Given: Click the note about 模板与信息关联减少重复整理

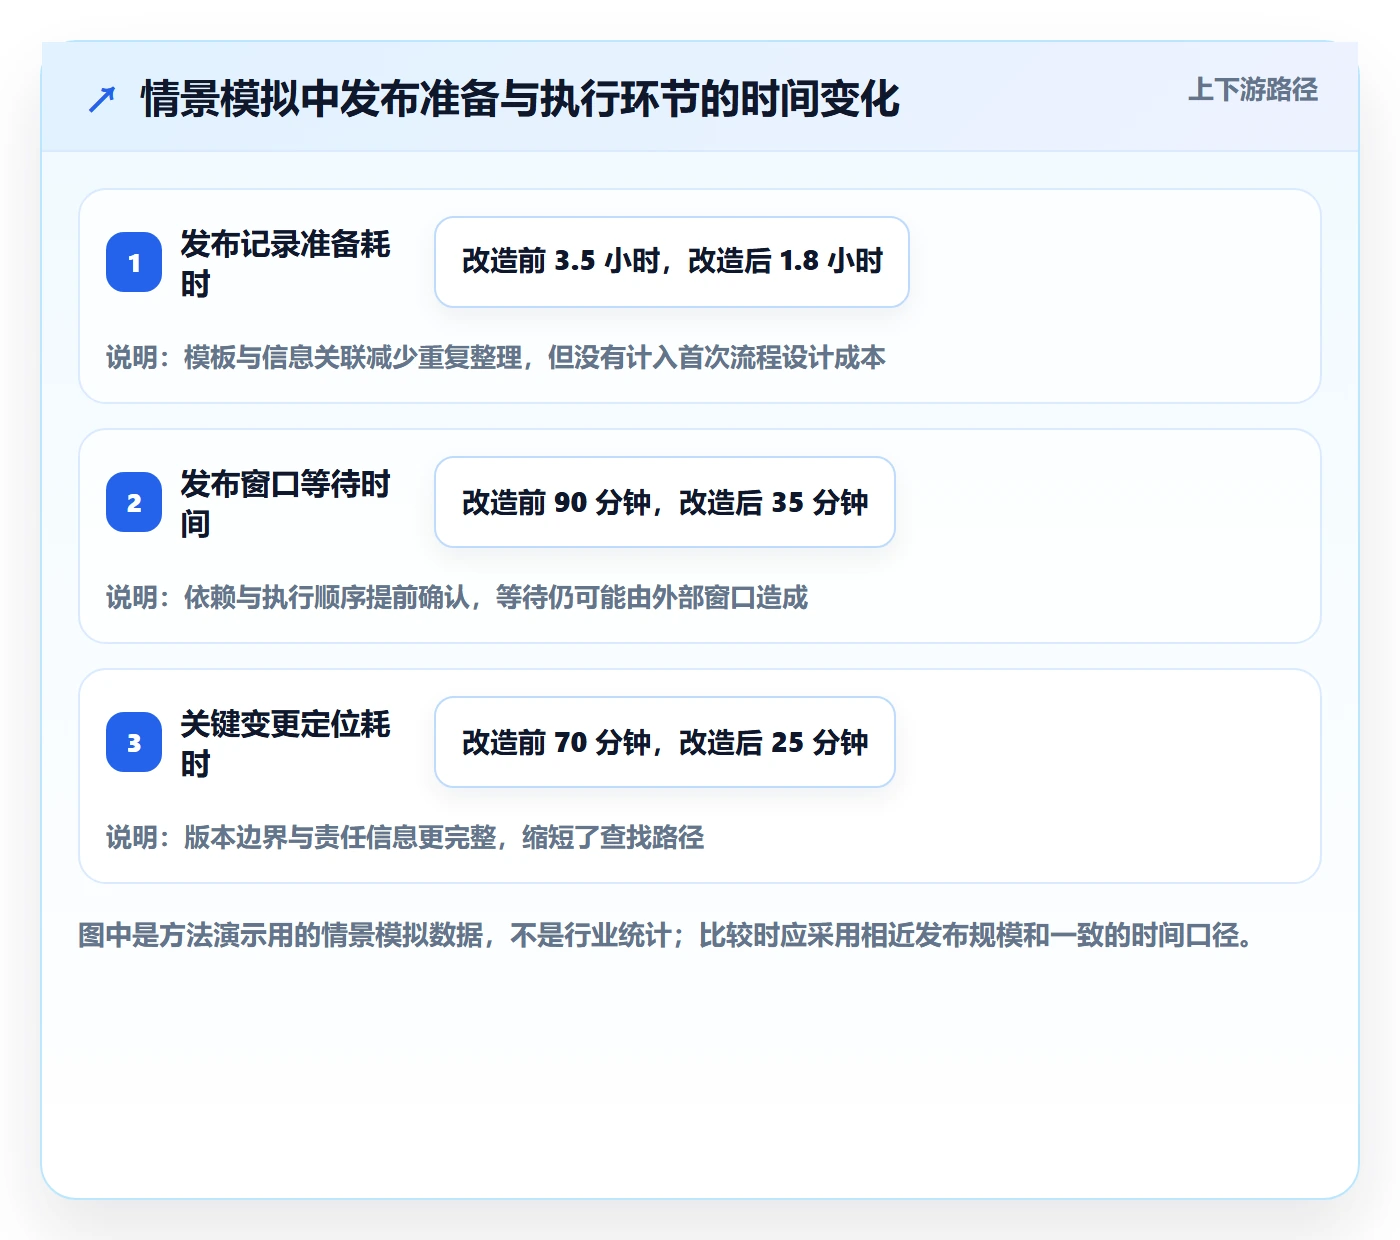Looking at the screenshot, I should 496,357.
